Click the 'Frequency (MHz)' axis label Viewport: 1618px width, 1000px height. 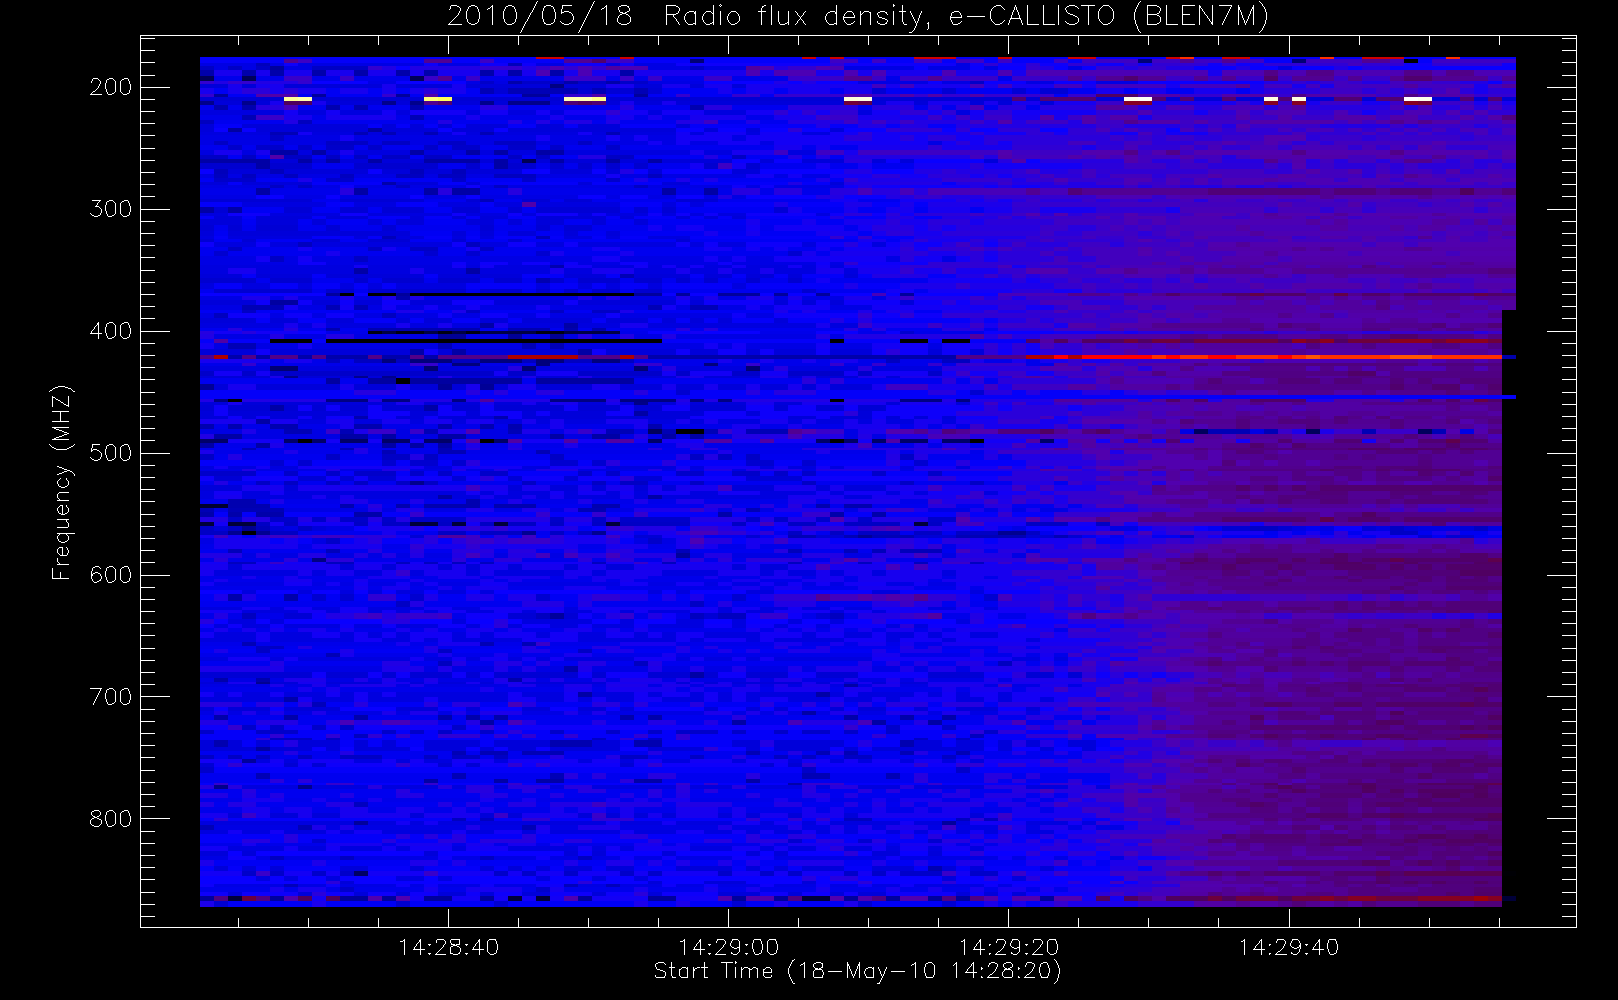pos(62,482)
